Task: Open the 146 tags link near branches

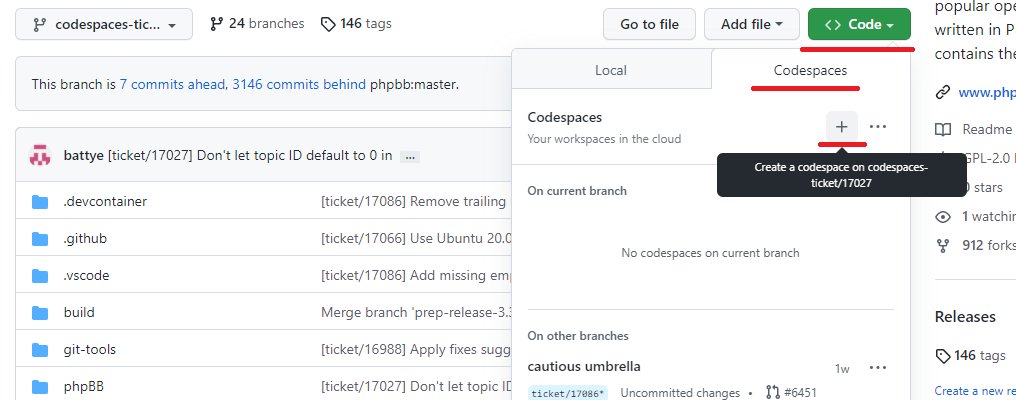Action: pos(356,24)
